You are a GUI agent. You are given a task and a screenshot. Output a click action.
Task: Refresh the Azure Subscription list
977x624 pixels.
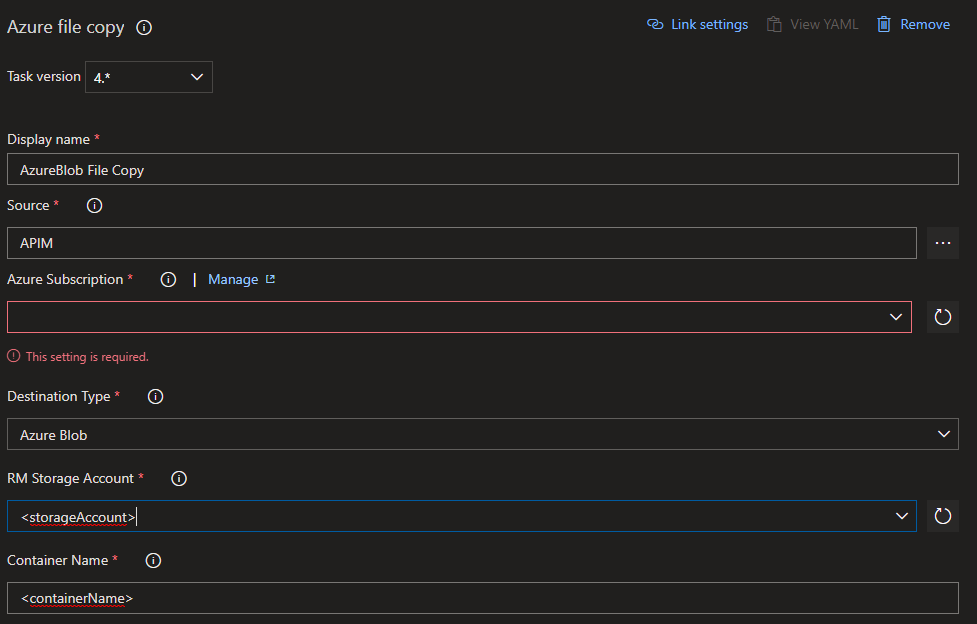(942, 317)
